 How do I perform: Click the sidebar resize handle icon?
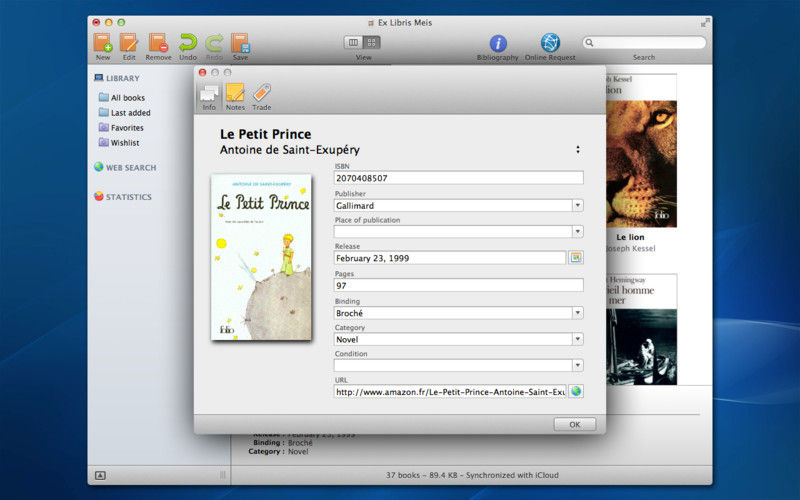(222, 475)
